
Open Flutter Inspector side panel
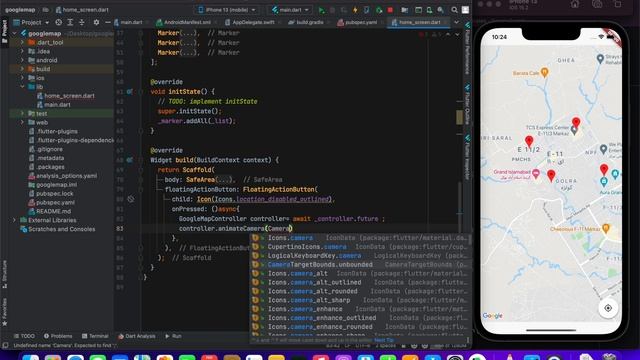point(467,158)
